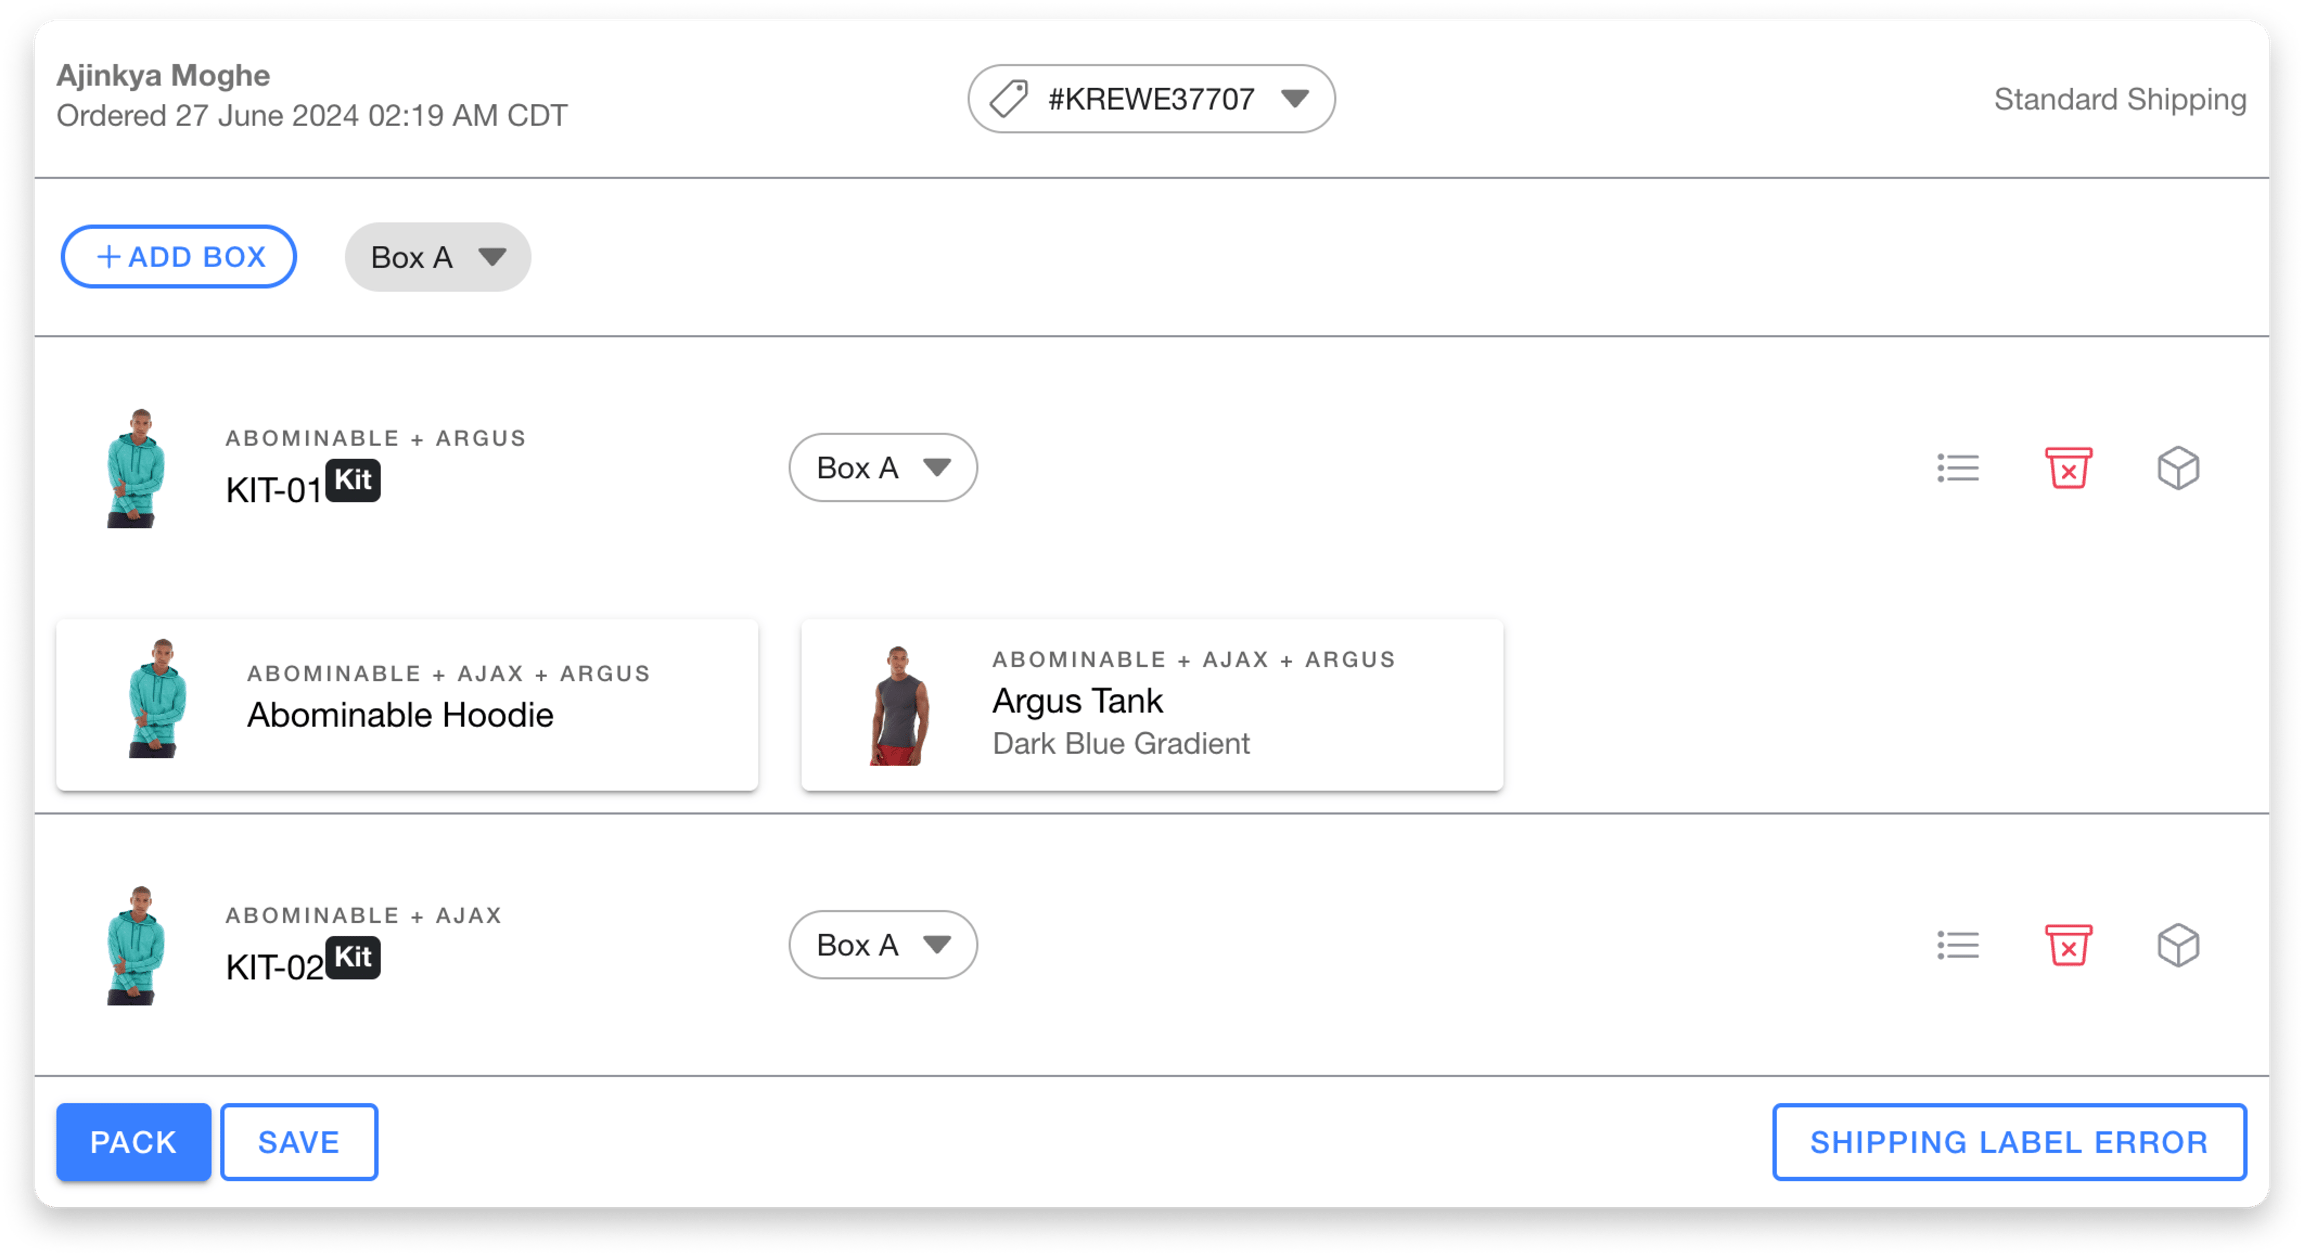Click the plus icon in ADD BOX
Viewport: 2304px width, 1256px height.
coord(108,256)
